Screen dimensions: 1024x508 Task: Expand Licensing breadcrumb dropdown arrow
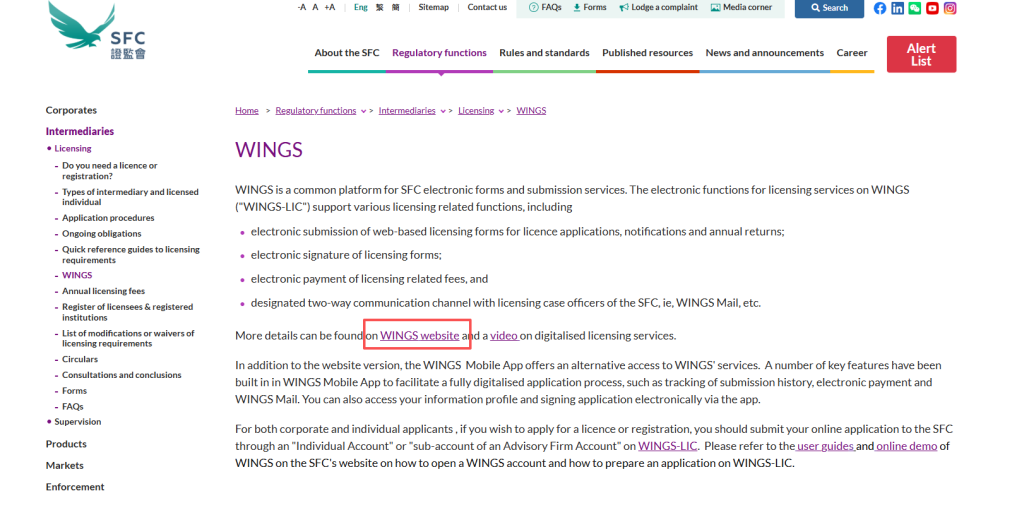click(500, 111)
